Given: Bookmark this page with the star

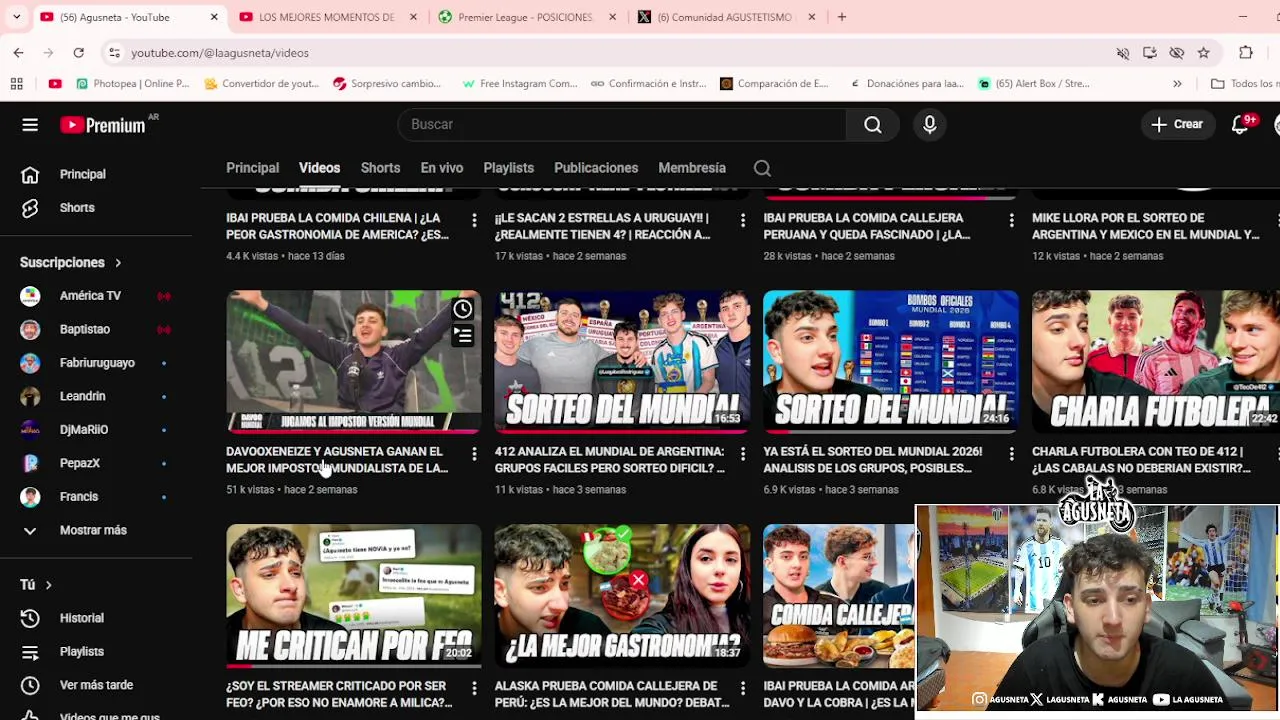Looking at the screenshot, I should click(x=1204, y=53).
